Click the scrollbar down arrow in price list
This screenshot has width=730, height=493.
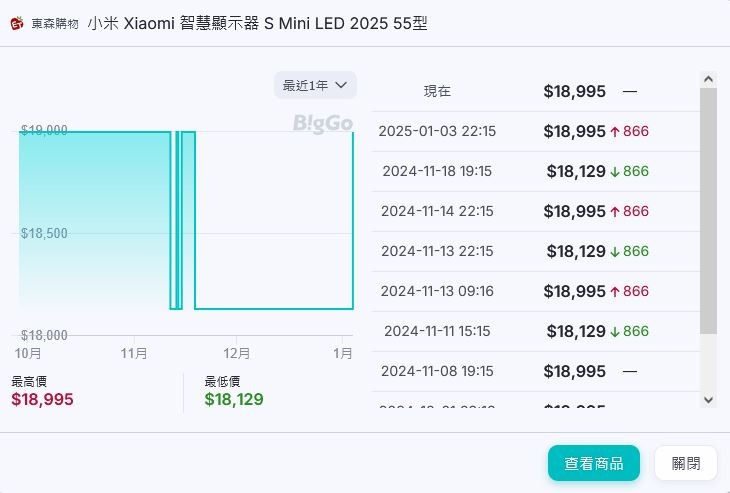tap(709, 400)
